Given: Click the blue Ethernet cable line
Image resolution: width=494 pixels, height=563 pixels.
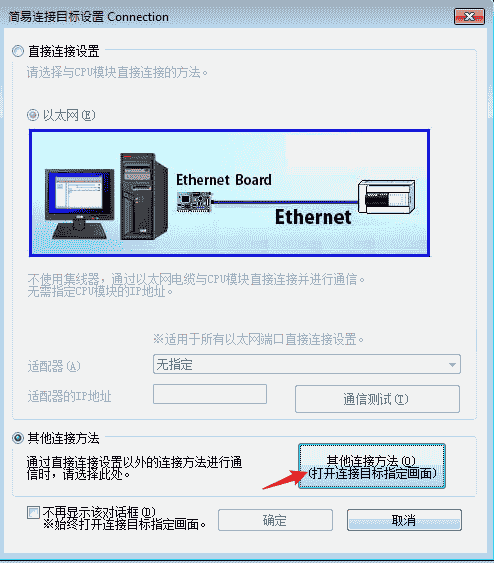Looking at the screenshot, I should point(286,202).
